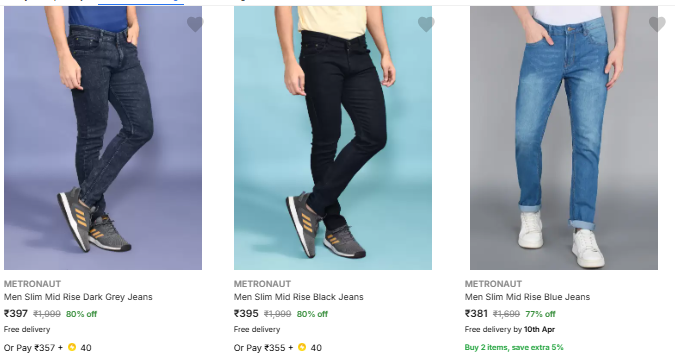675x362 pixels.
Task: Open Men Slim Mid Rise Dark Grey Jeans link
Action: click(78, 297)
